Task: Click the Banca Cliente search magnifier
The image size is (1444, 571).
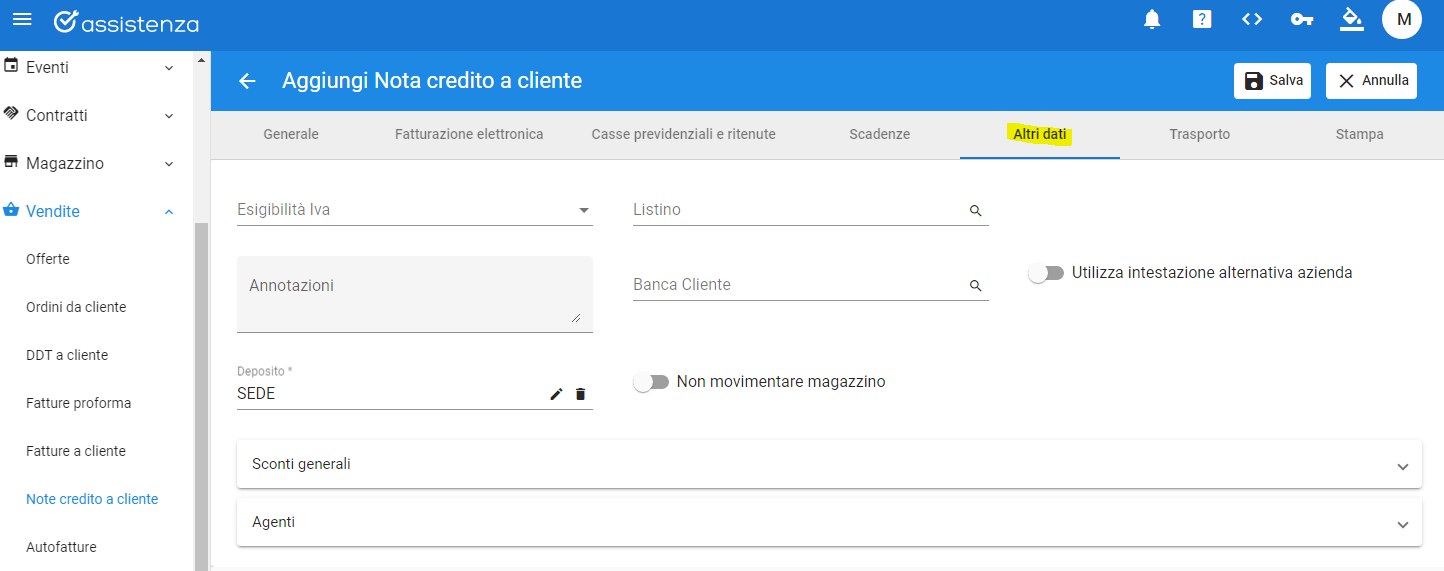Action: (976, 286)
